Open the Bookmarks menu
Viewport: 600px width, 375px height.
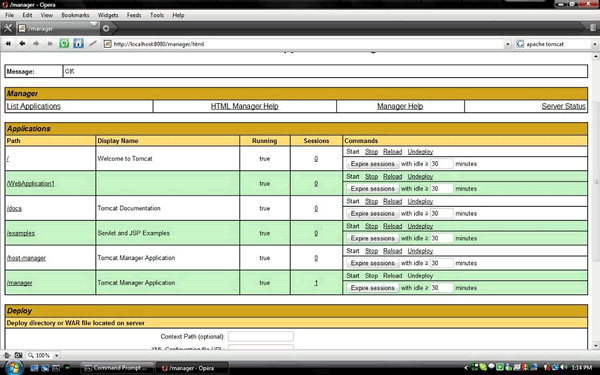[x=75, y=15]
